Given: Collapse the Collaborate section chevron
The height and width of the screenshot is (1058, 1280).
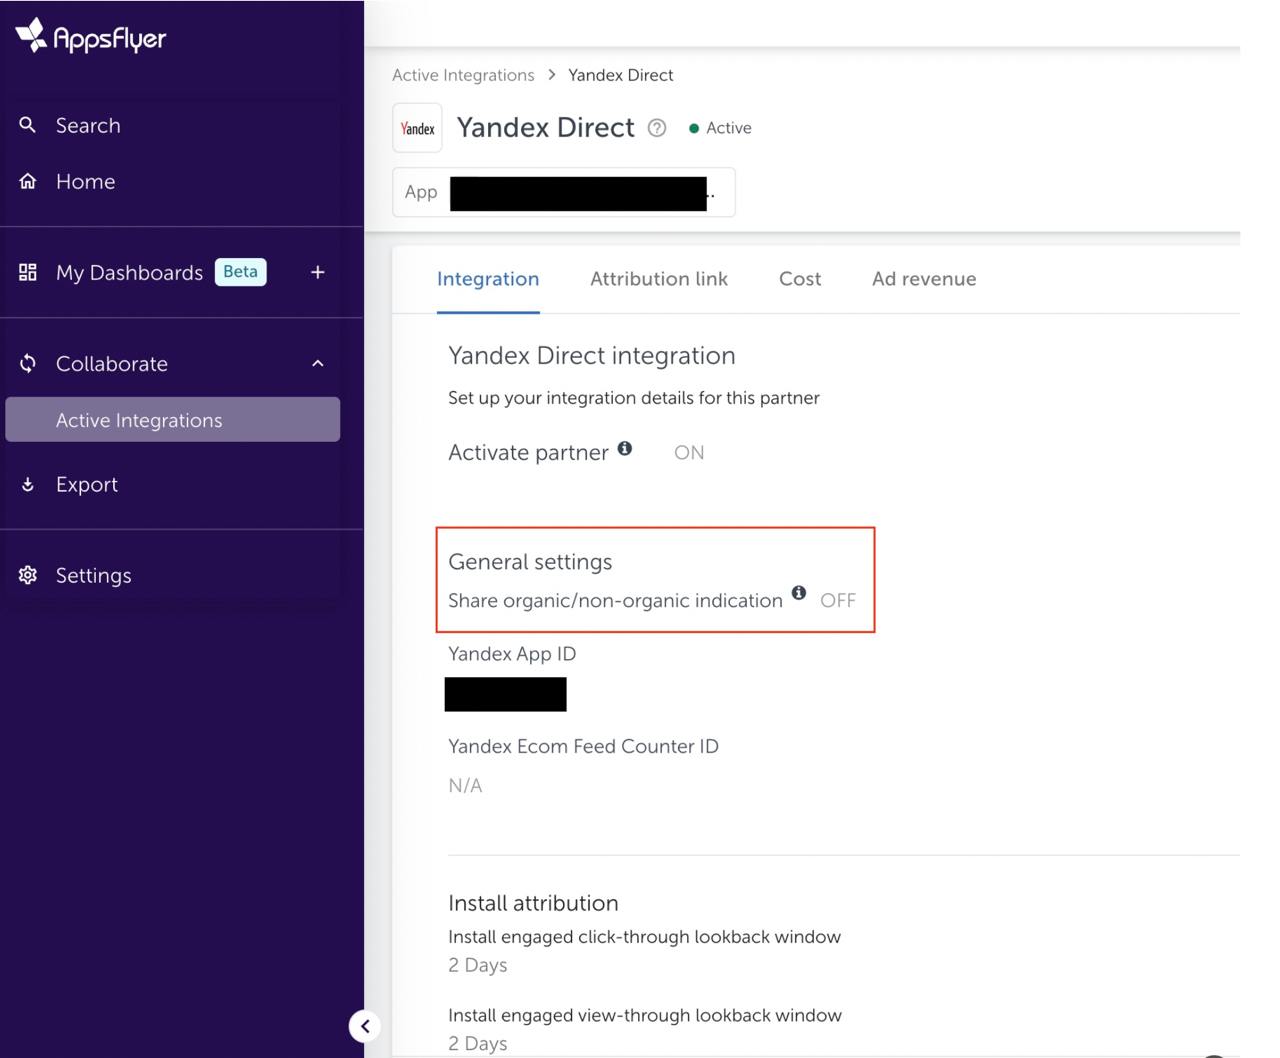Looking at the screenshot, I should point(317,364).
